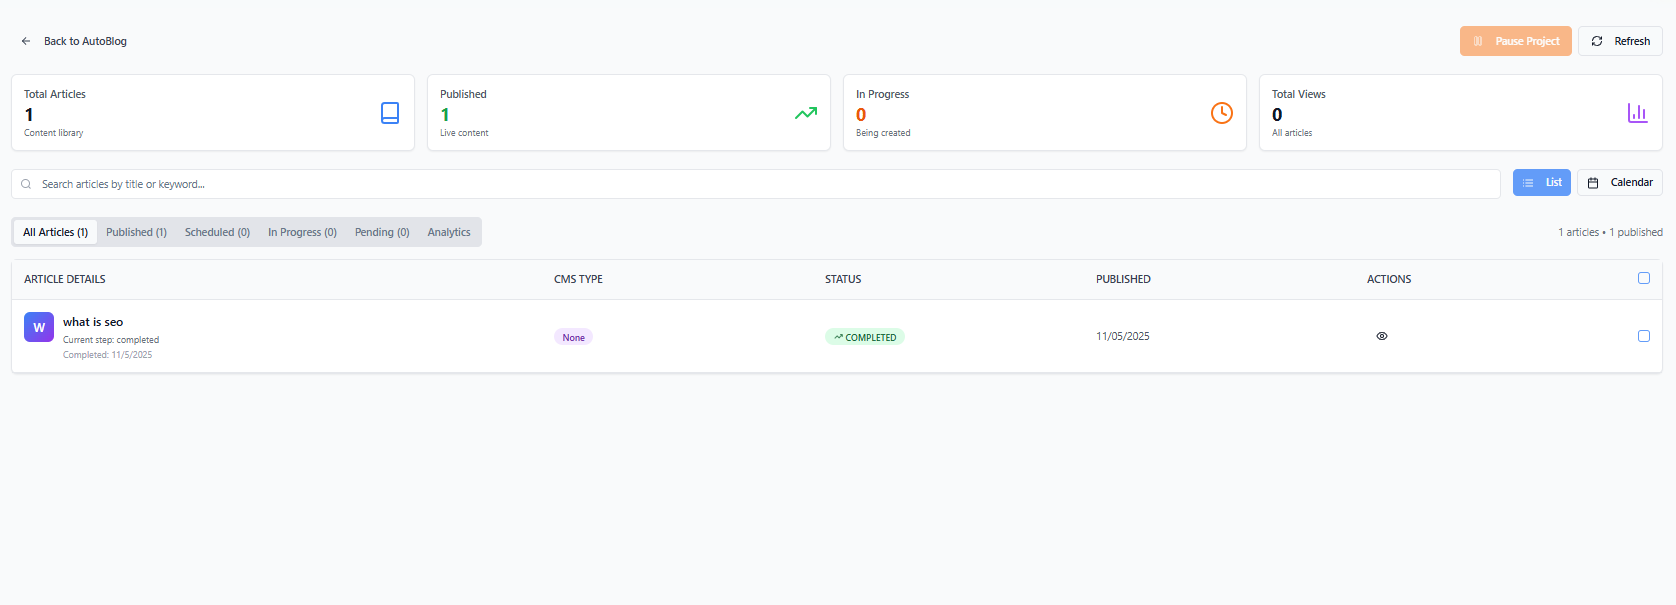View the 'what is seo' article via eye icon
This screenshot has width=1676, height=605.
pyautogui.click(x=1382, y=336)
